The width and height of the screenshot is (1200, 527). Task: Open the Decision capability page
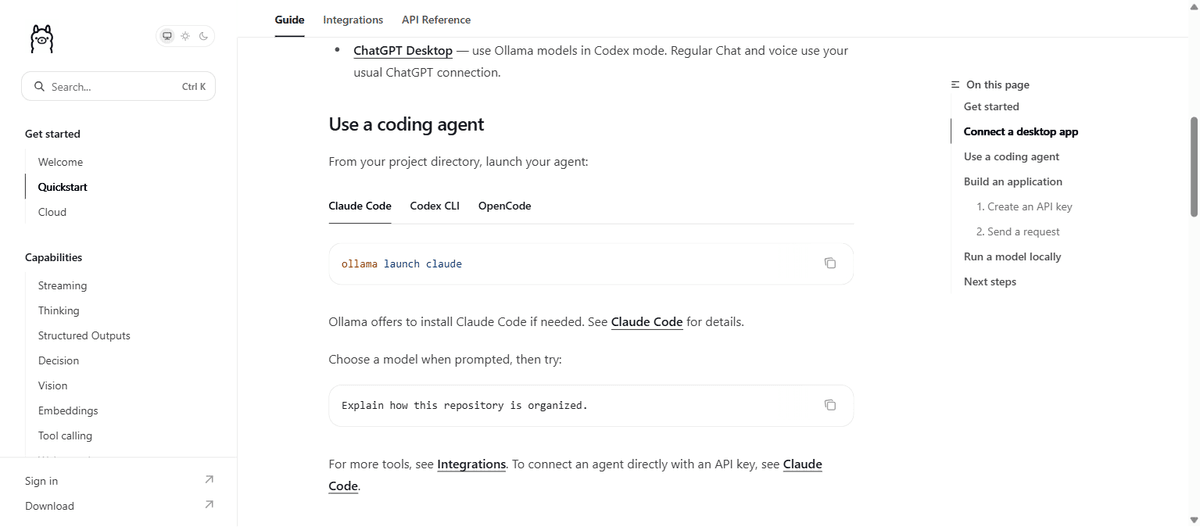click(x=58, y=361)
